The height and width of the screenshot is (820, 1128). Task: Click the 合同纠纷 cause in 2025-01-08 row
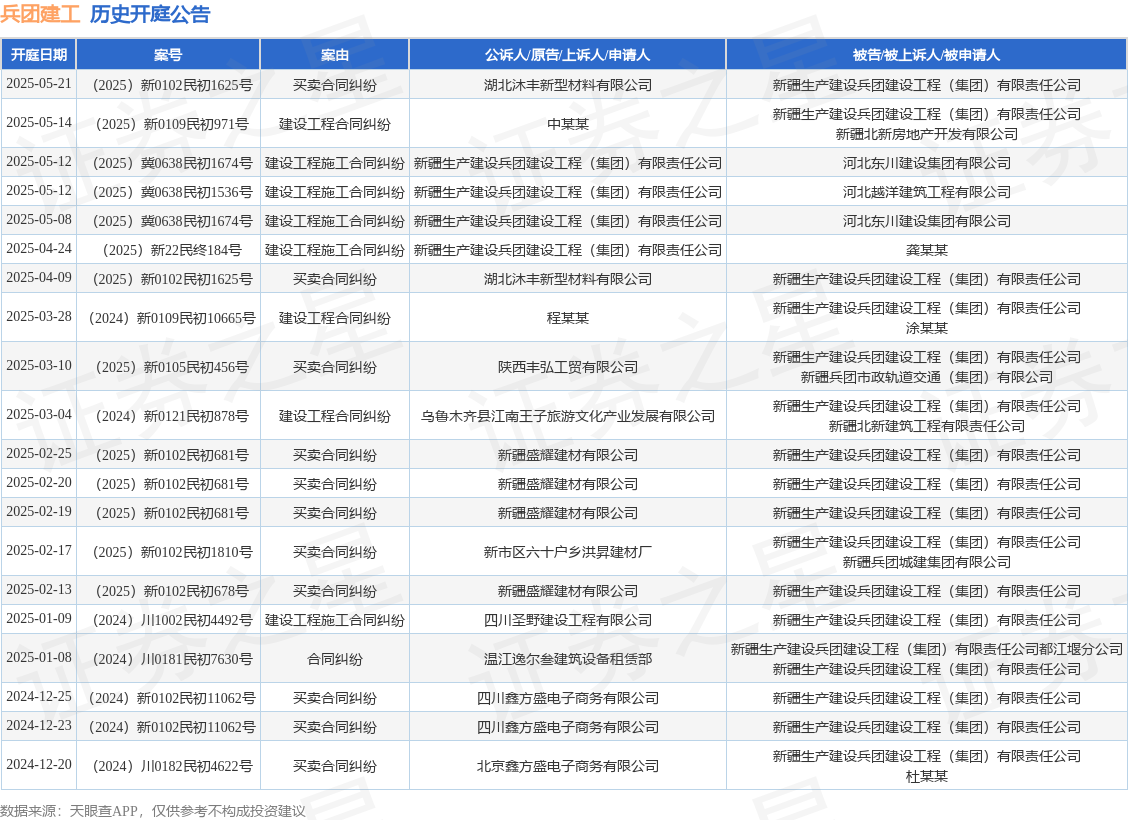pyautogui.click(x=335, y=659)
